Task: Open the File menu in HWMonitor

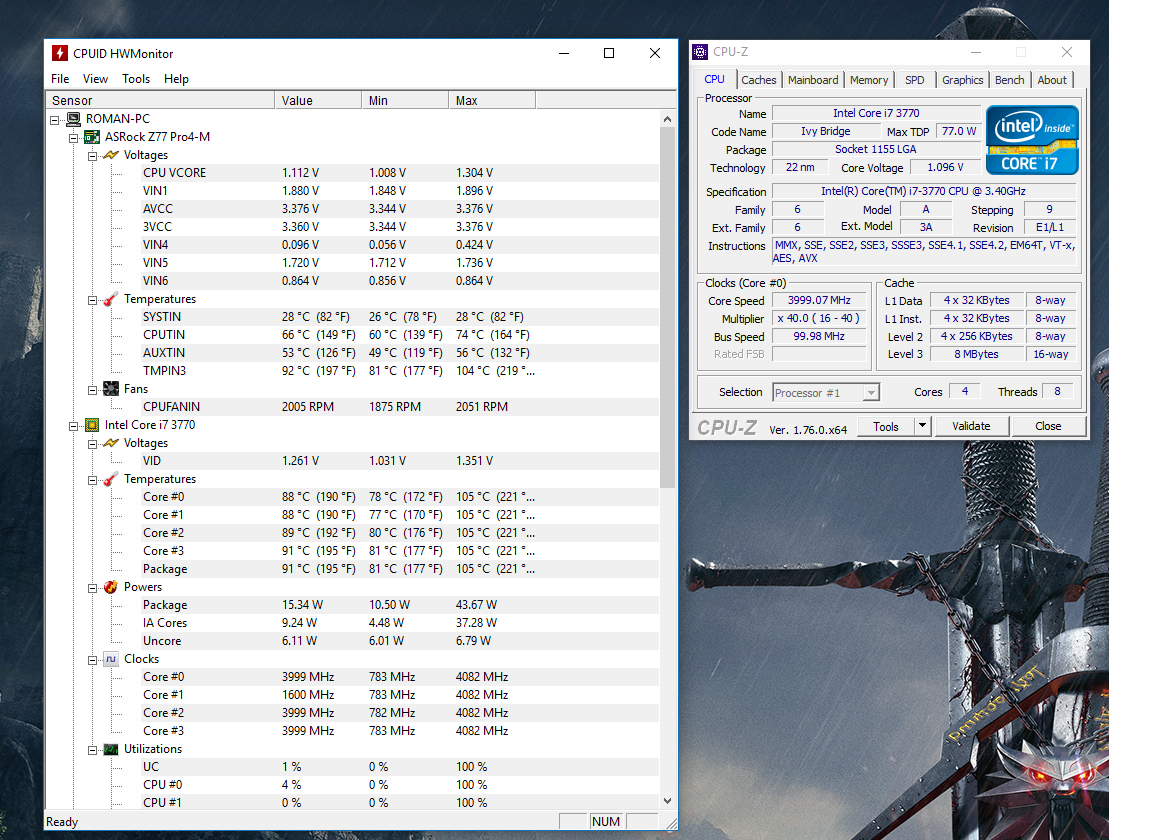Action: click(60, 79)
